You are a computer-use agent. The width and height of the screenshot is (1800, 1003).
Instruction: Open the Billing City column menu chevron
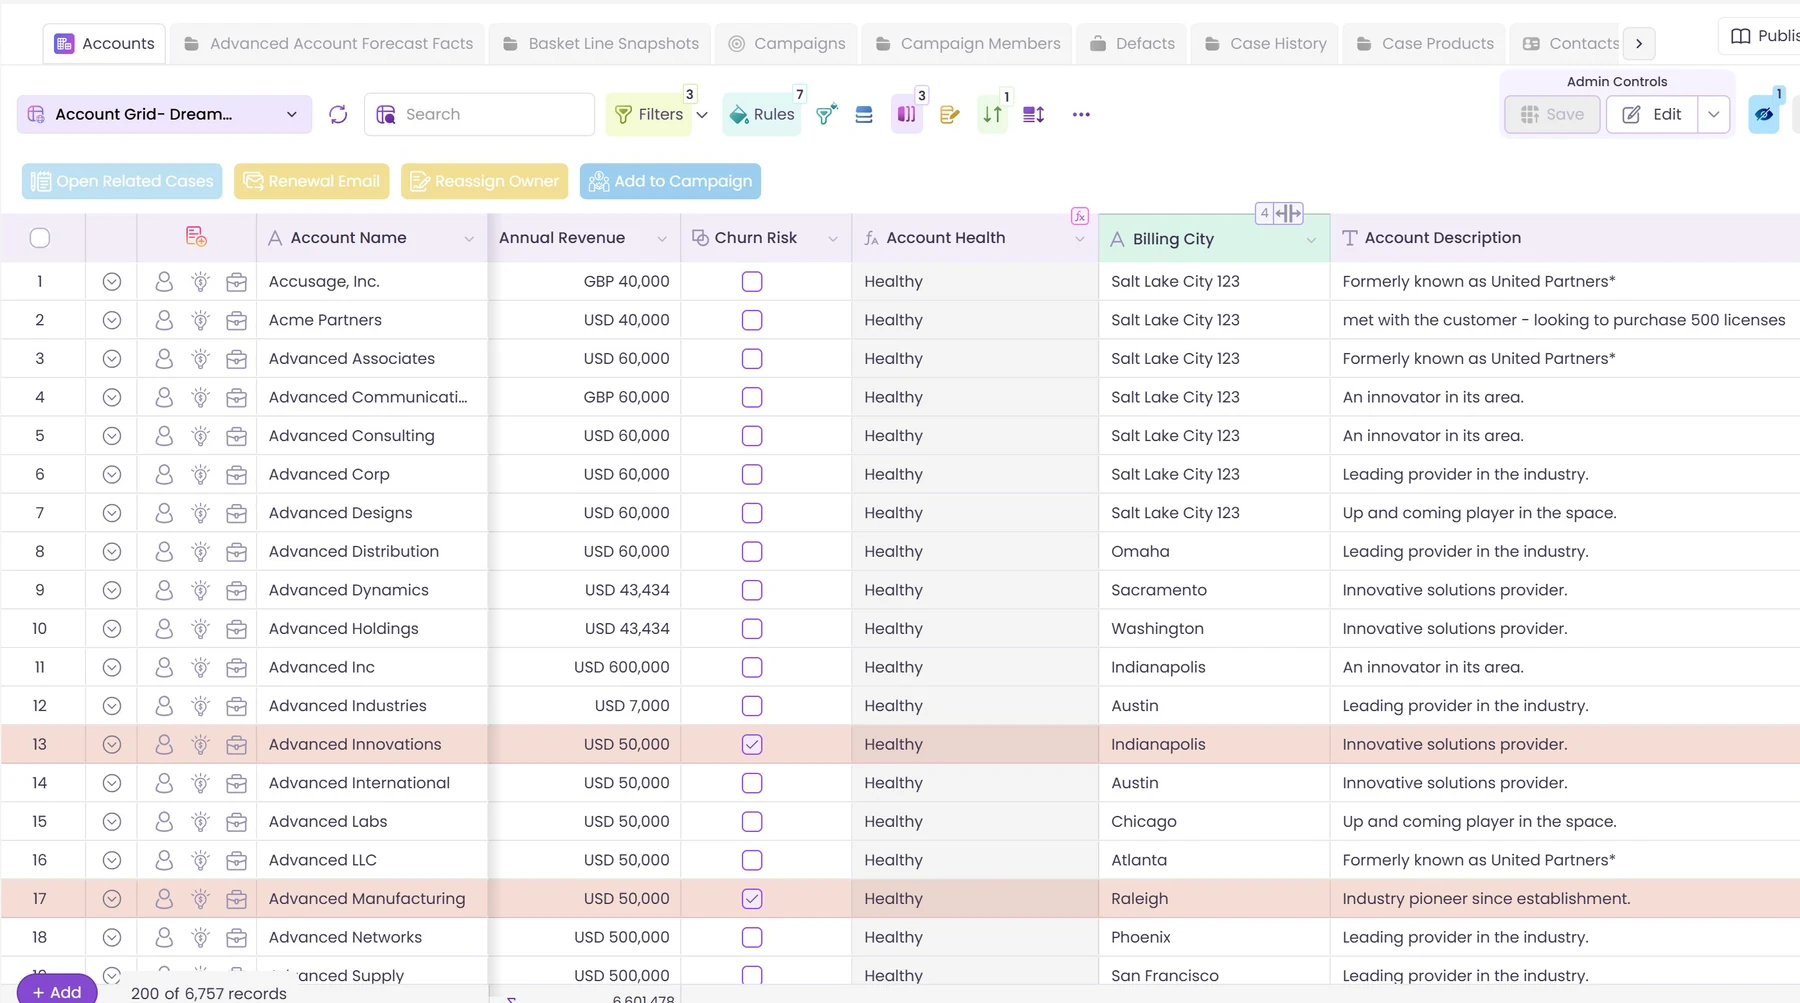pyautogui.click(x=1311, y=240)
